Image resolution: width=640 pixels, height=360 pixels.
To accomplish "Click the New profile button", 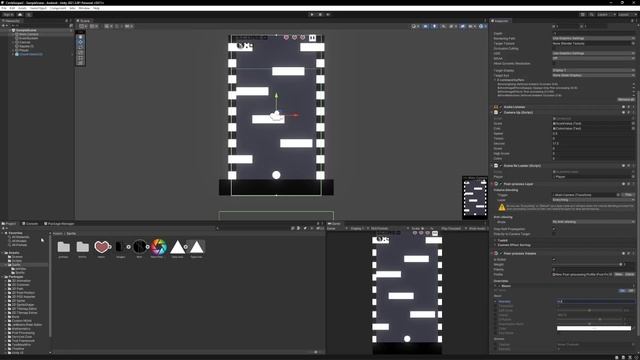I will click(619, 274).
